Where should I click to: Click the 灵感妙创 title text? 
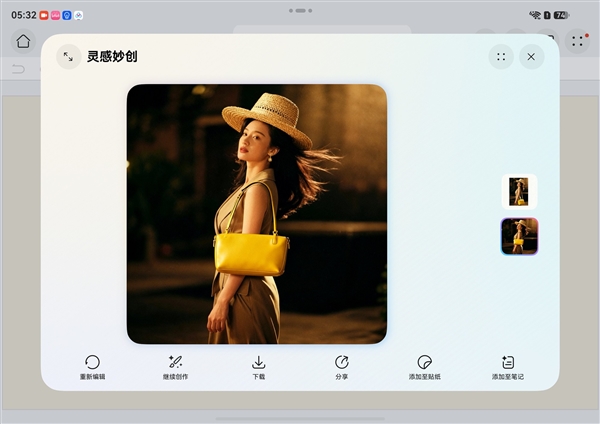(112, 57)
